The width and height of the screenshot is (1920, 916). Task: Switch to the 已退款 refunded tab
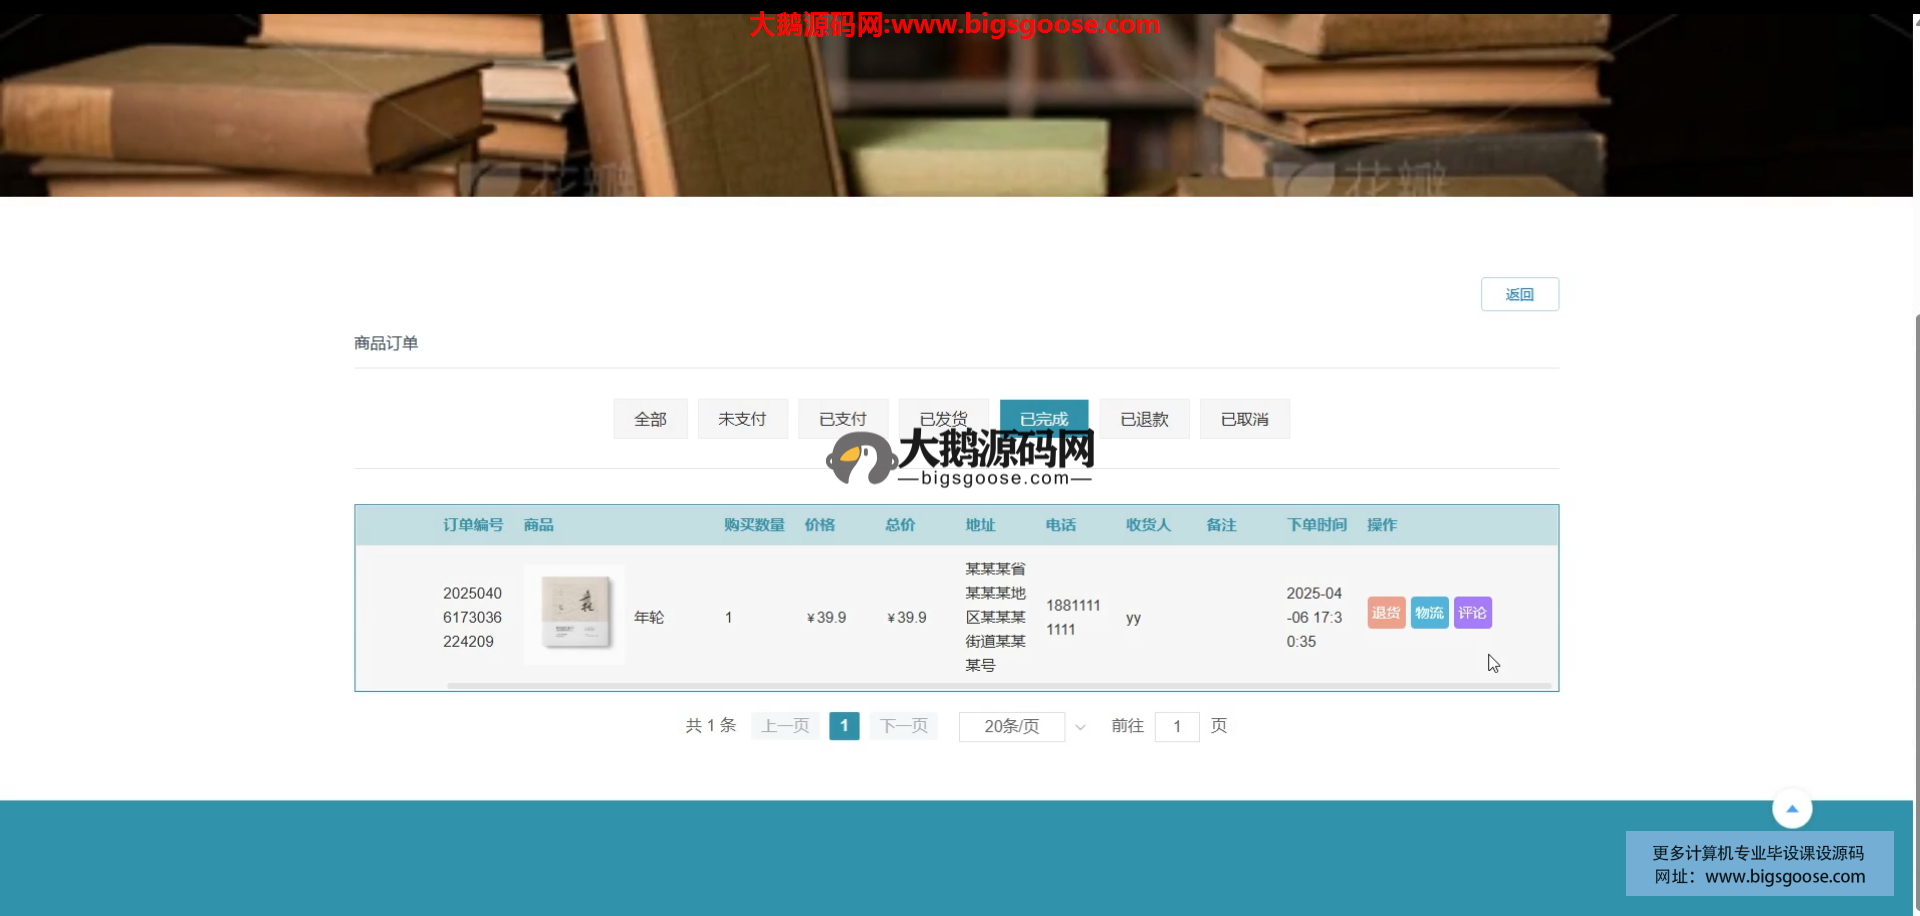(1144, 419)
